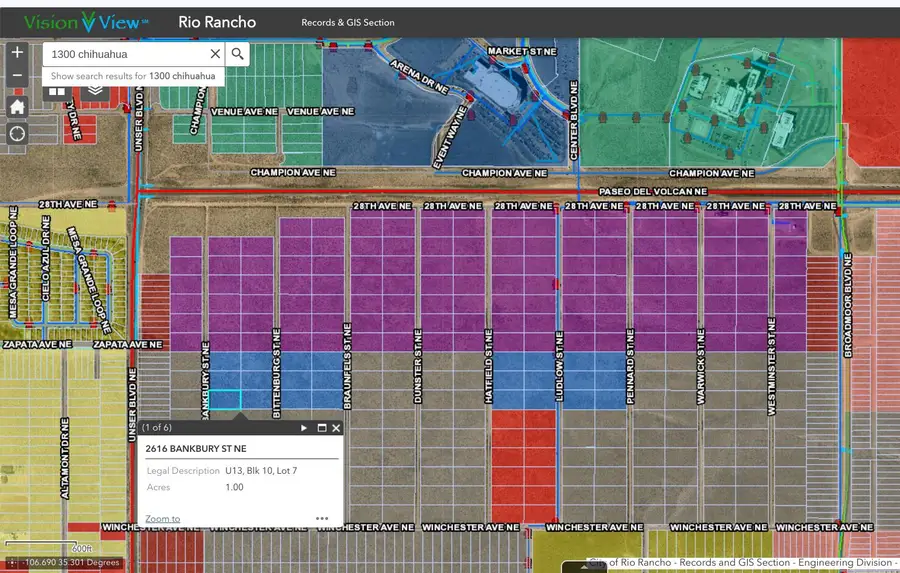Viewport: 900px width, 573px height.
Task: Show next feature in the popup
Action: [304, 428]
